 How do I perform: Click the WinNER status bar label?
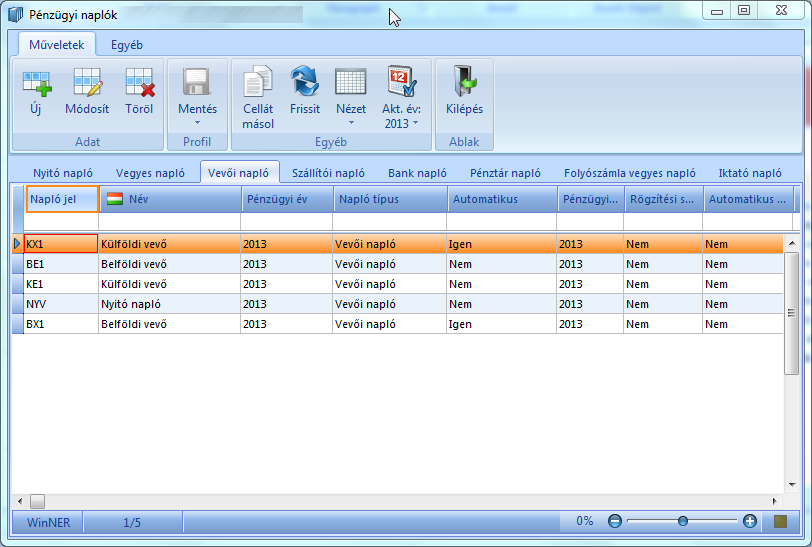48,523
